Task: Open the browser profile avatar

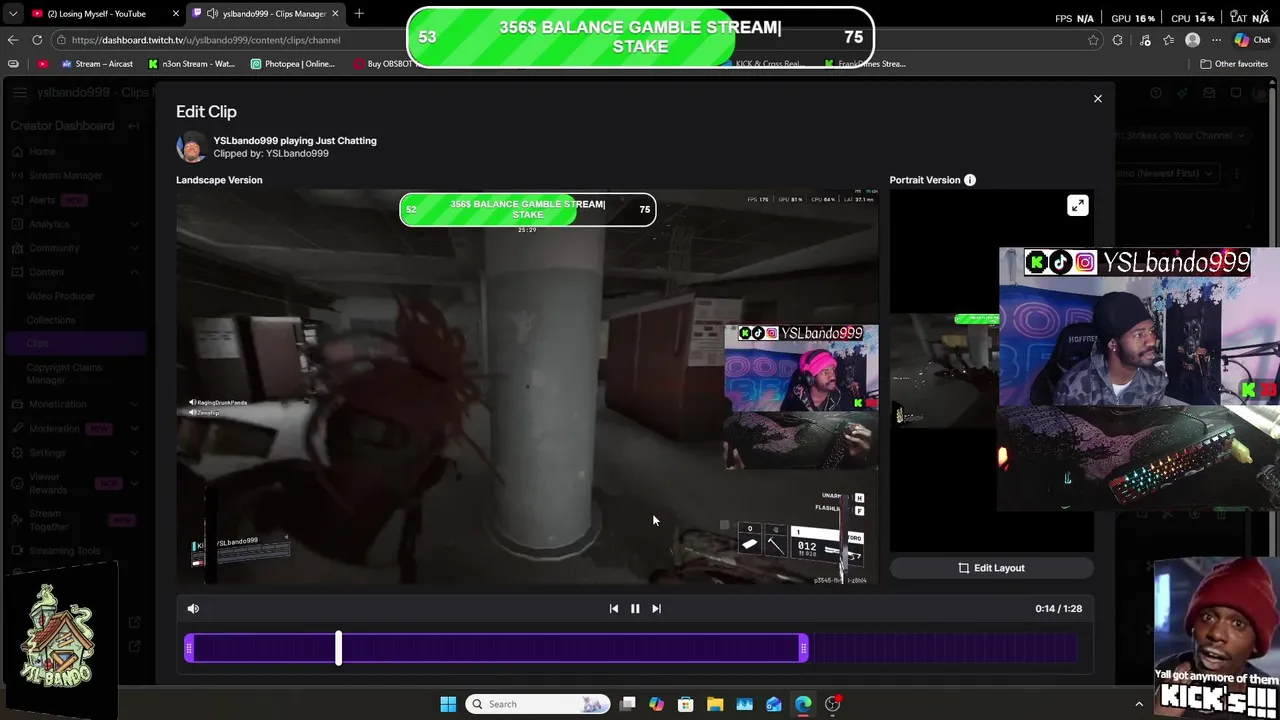Action: (x=1192, y=40)
